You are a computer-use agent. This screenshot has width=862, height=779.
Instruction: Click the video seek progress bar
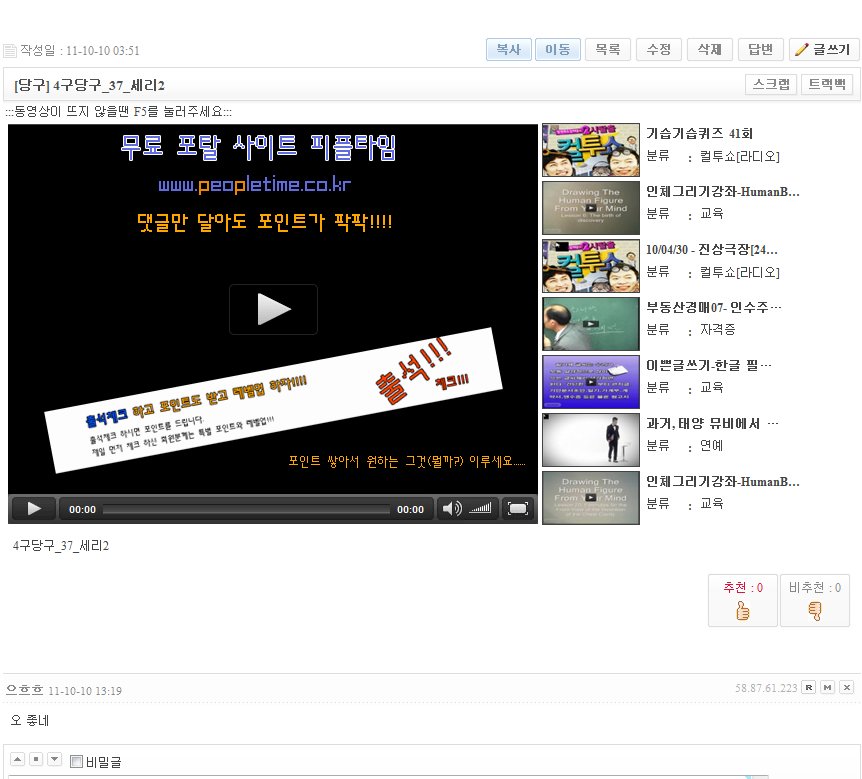(246, 509)
